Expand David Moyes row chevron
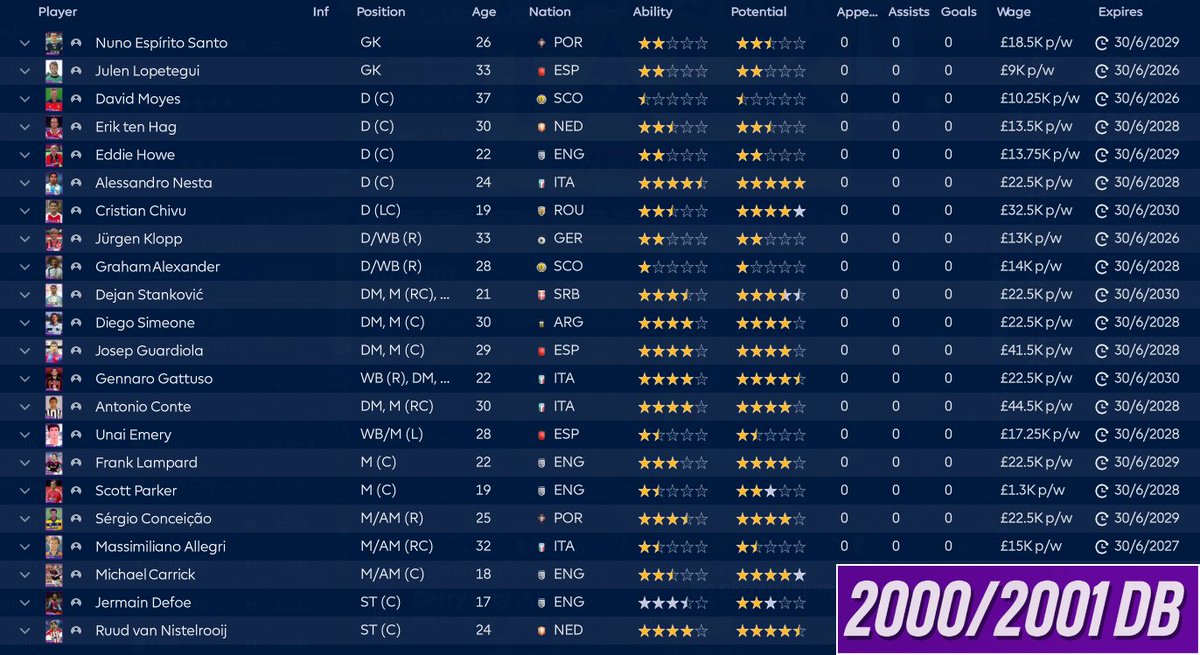1200x655 pixels. point(24,99)
